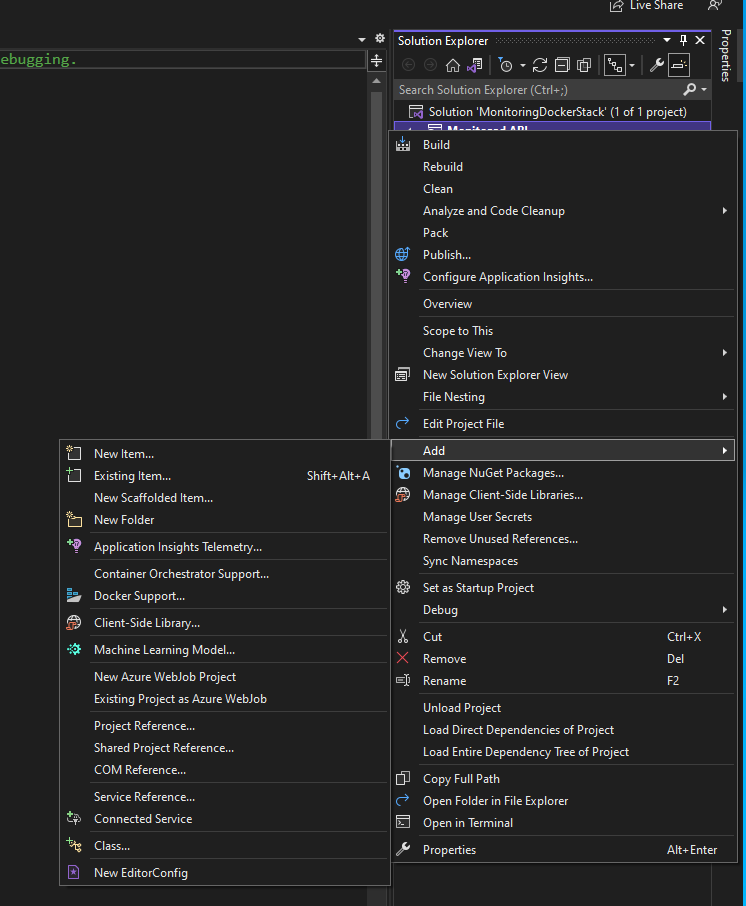This screenshot has width=746, height=906.
Task: Expand the Debug submenu
Action: (x=563, y=610)
